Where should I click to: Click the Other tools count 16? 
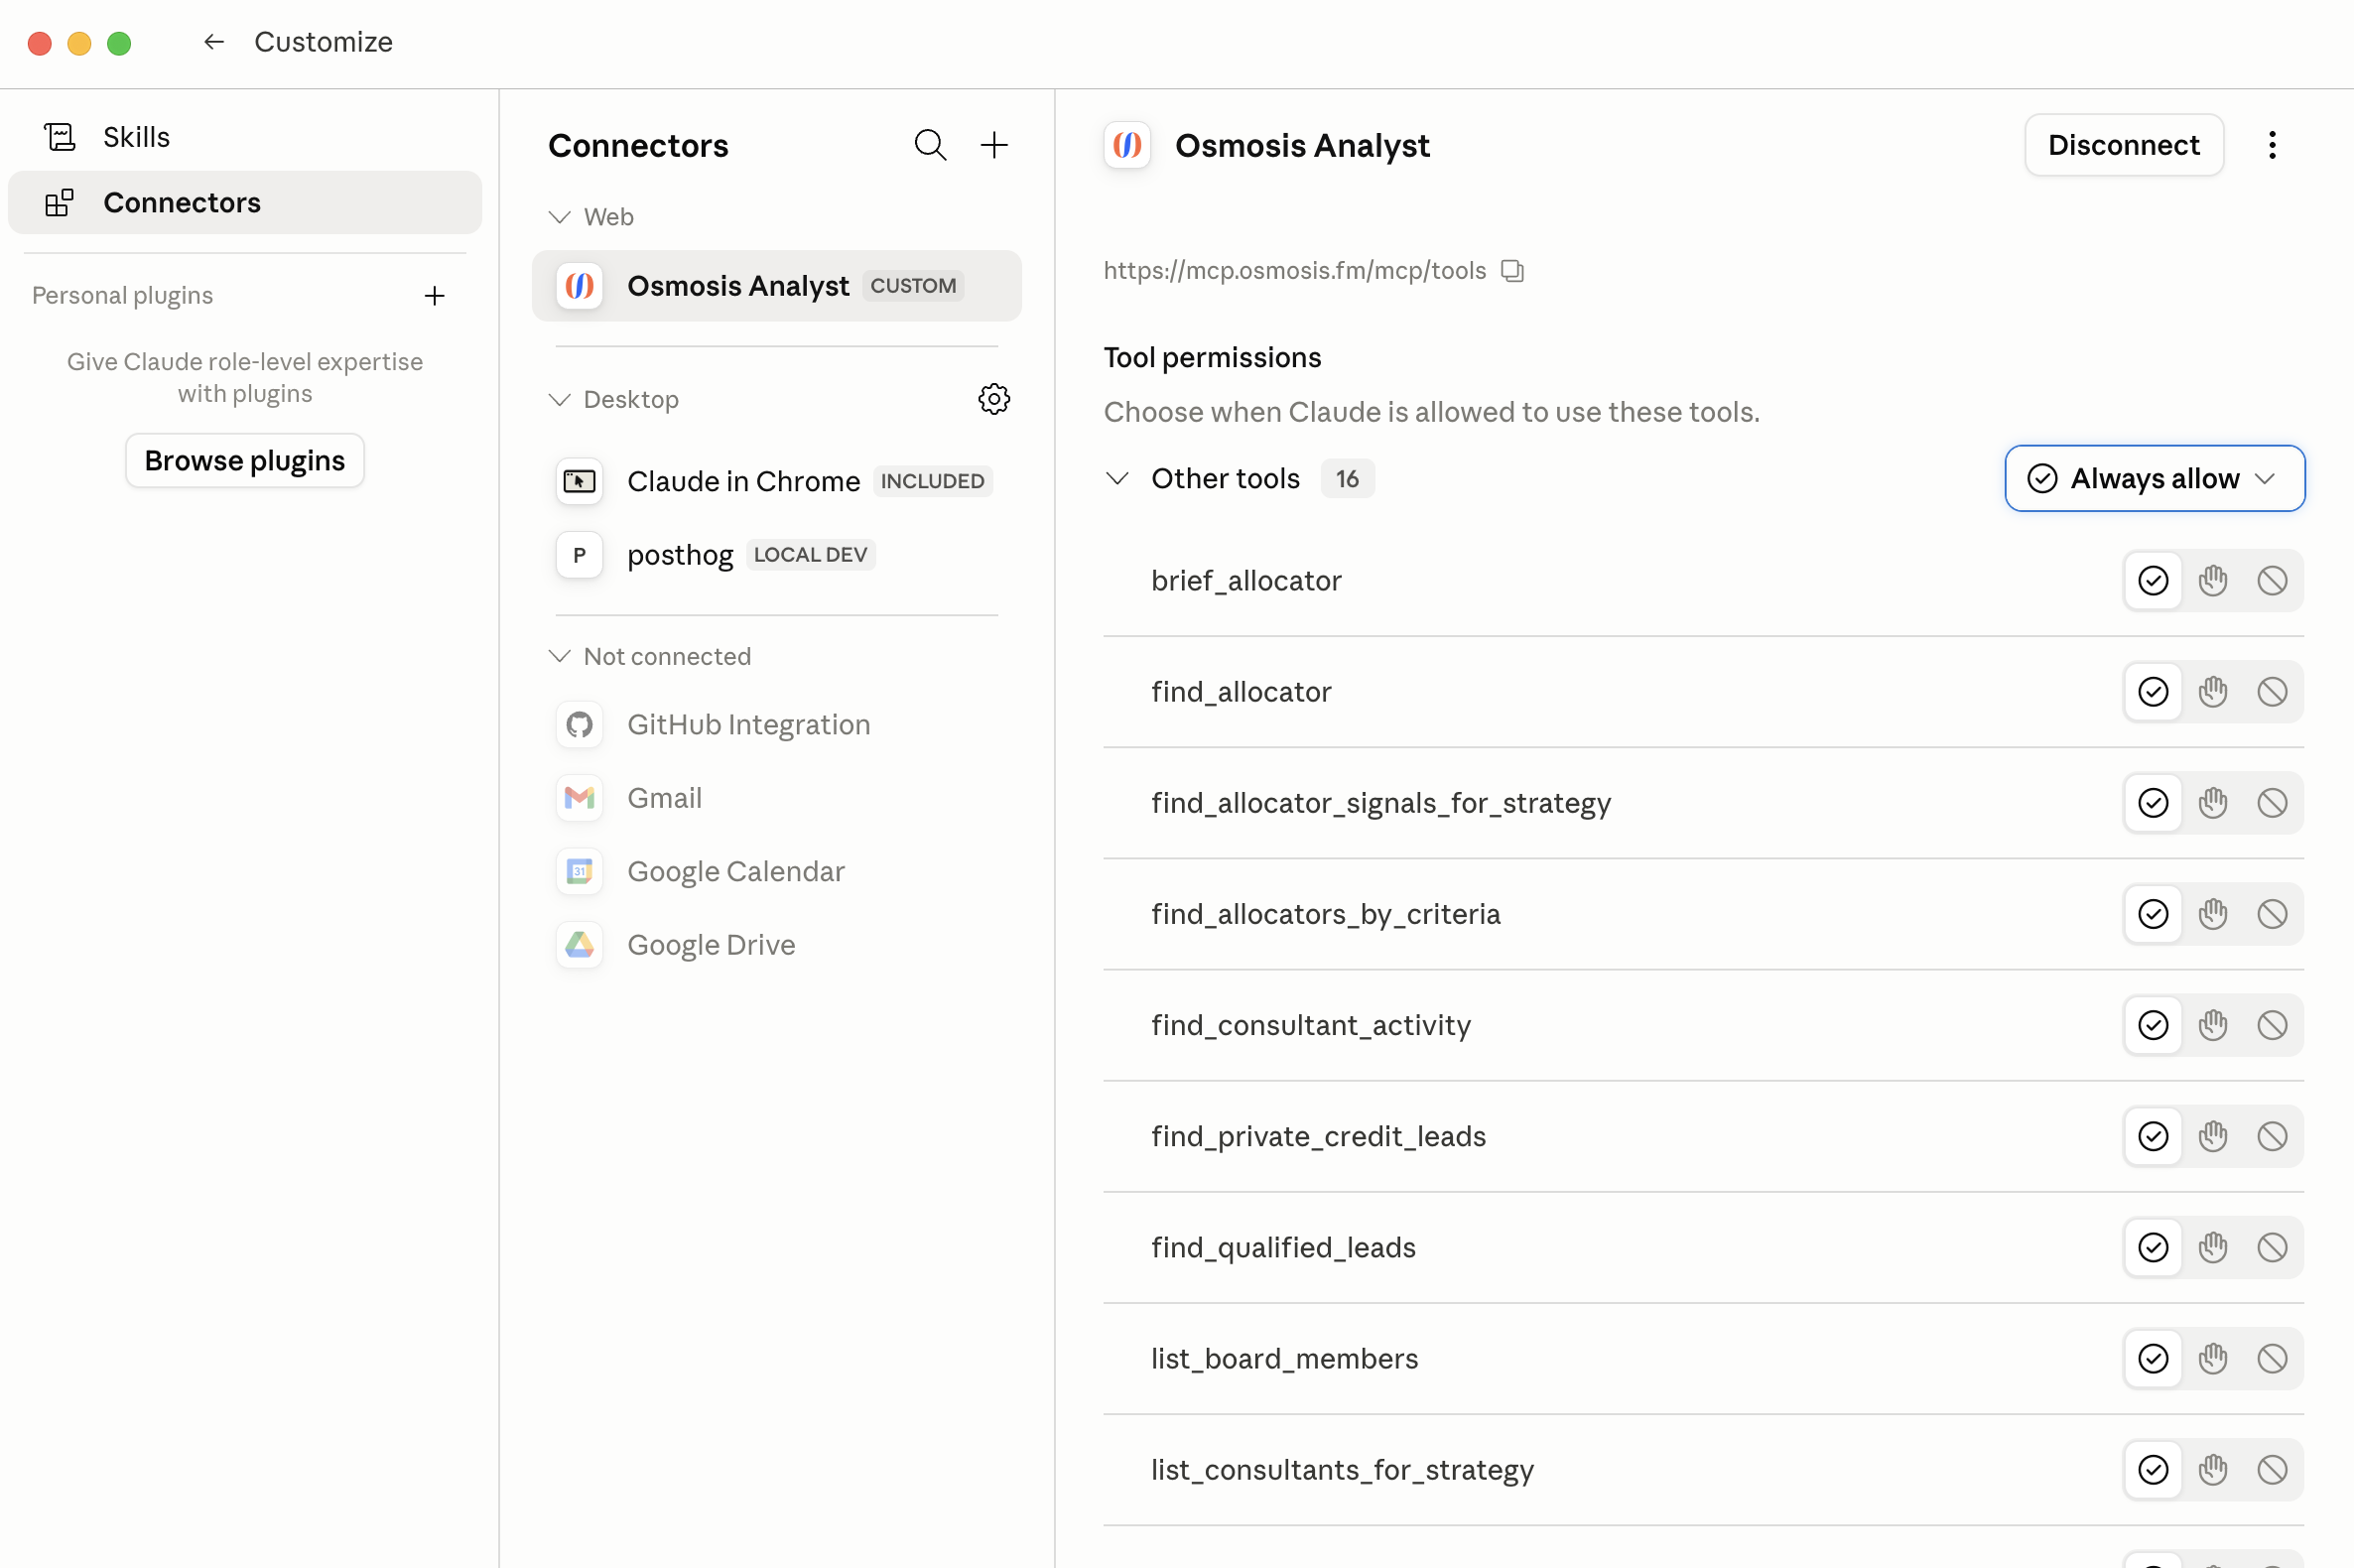point(1347,479)
